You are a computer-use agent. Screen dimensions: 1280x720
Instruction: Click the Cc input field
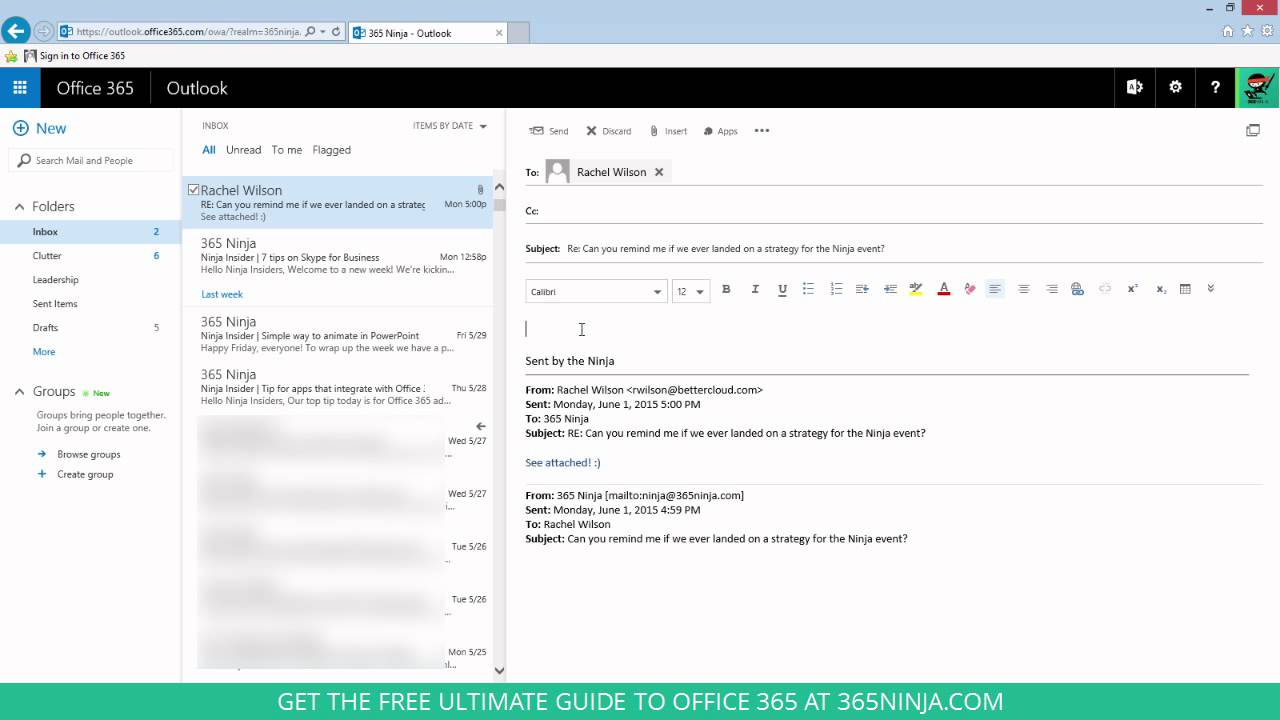pyautogui.click(x=902, y=211)
